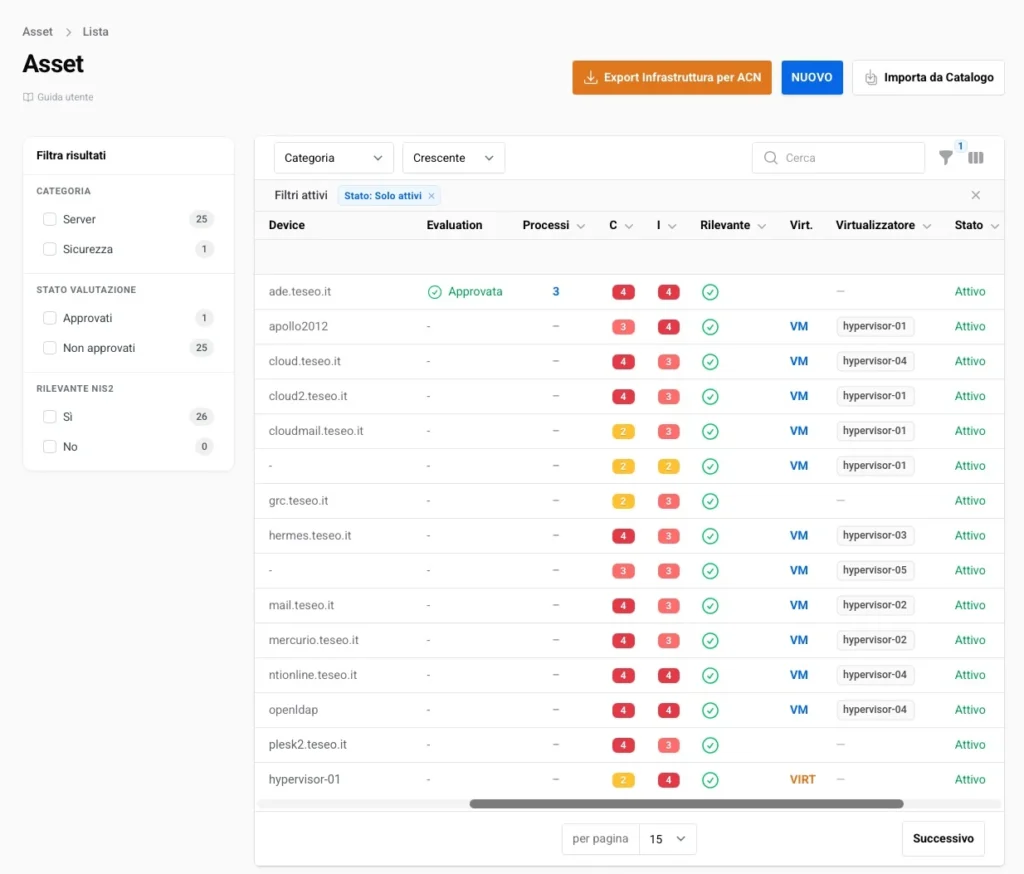The image size is (1024, 874).
Task: Go to Asset in the breadcrumb
Action: (37, 31)
